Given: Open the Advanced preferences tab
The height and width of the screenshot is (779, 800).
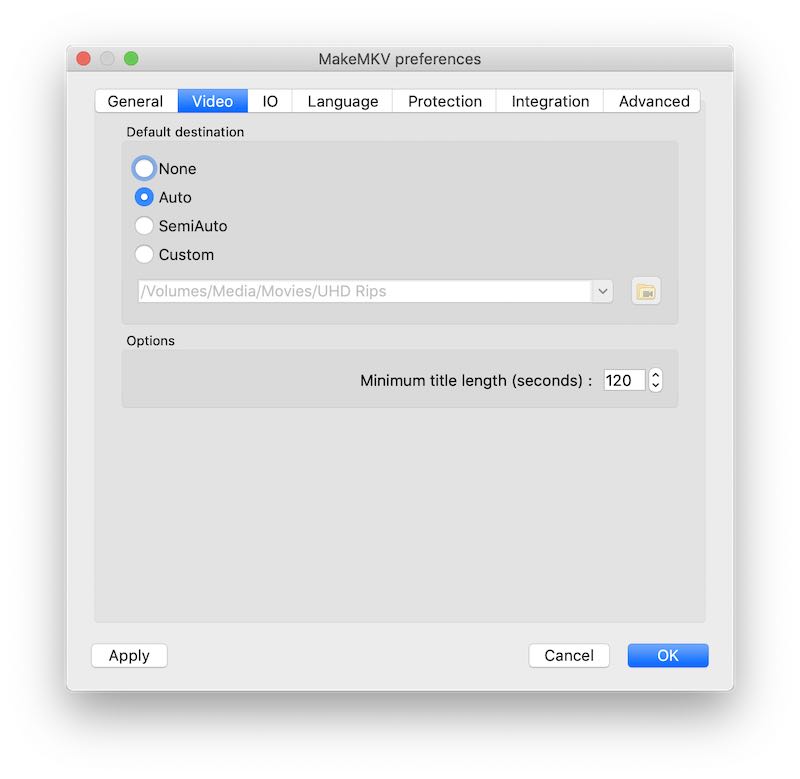Looking at the screenshot, I should click(x=654, y=102).
